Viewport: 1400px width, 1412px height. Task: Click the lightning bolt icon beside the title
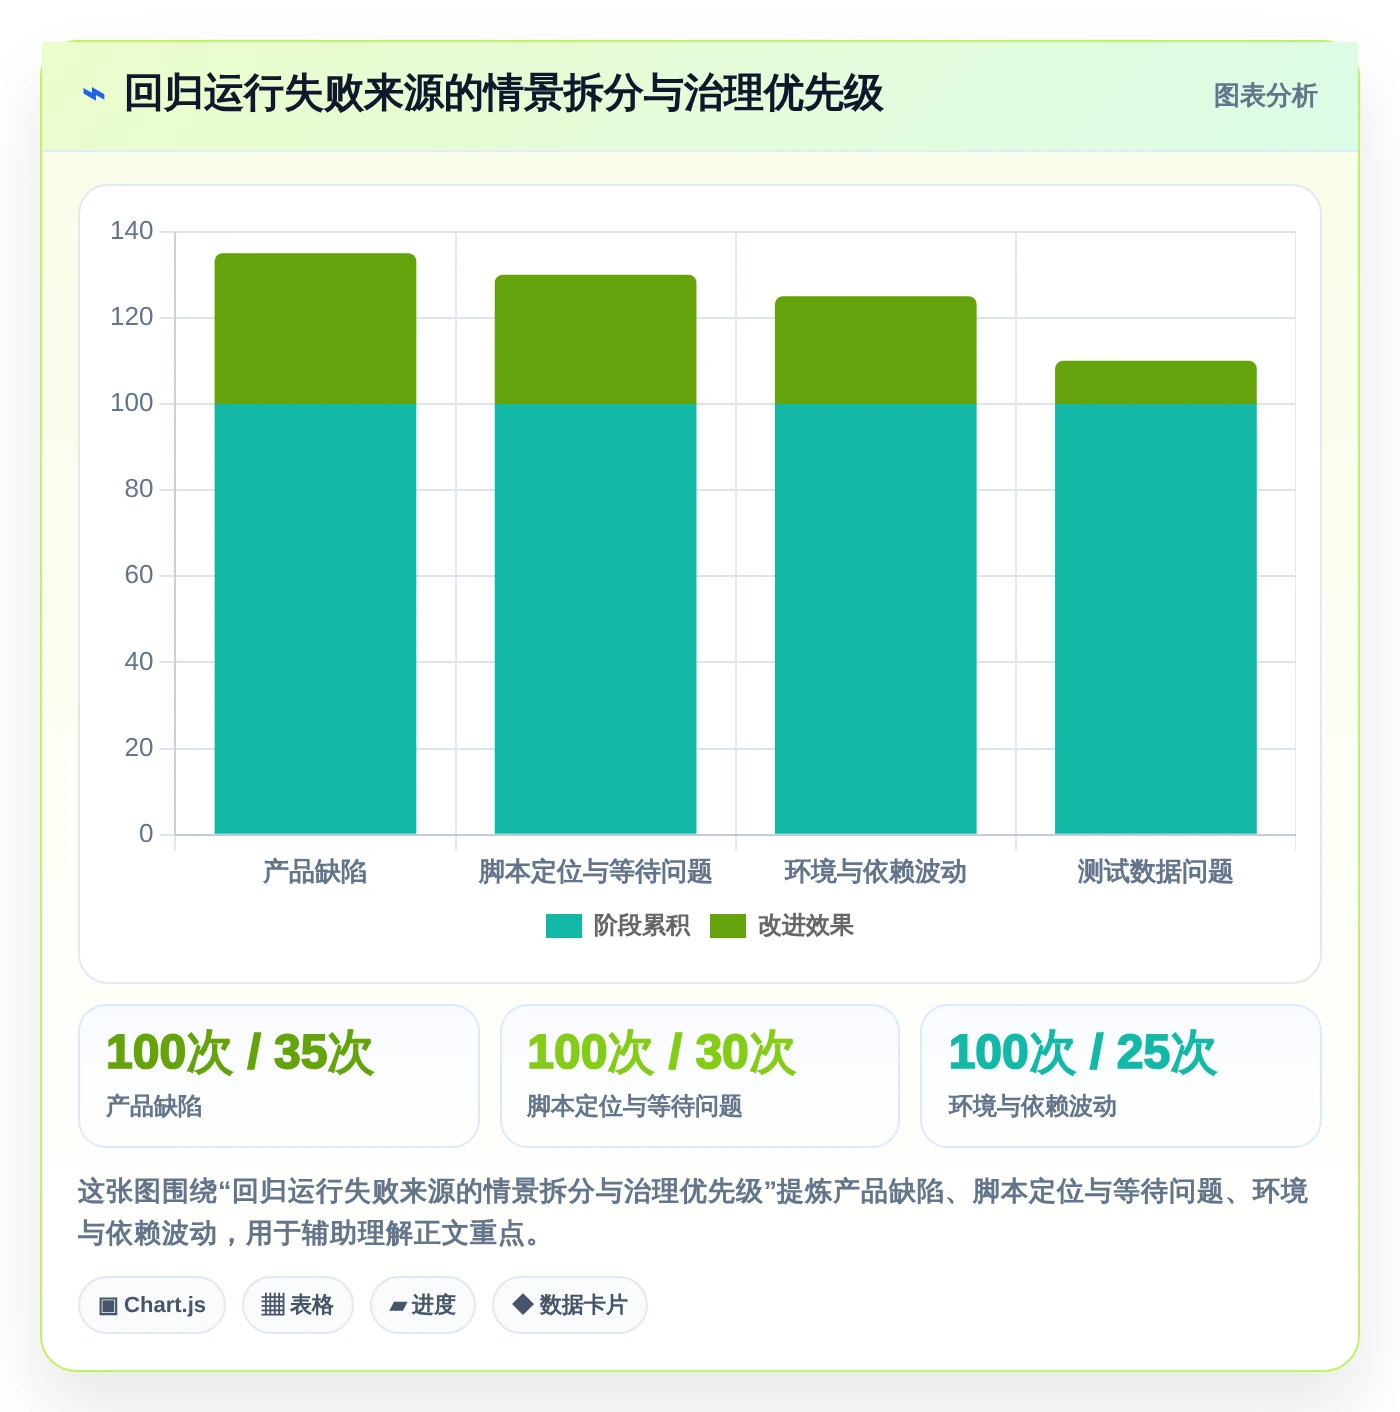(93, 95)
